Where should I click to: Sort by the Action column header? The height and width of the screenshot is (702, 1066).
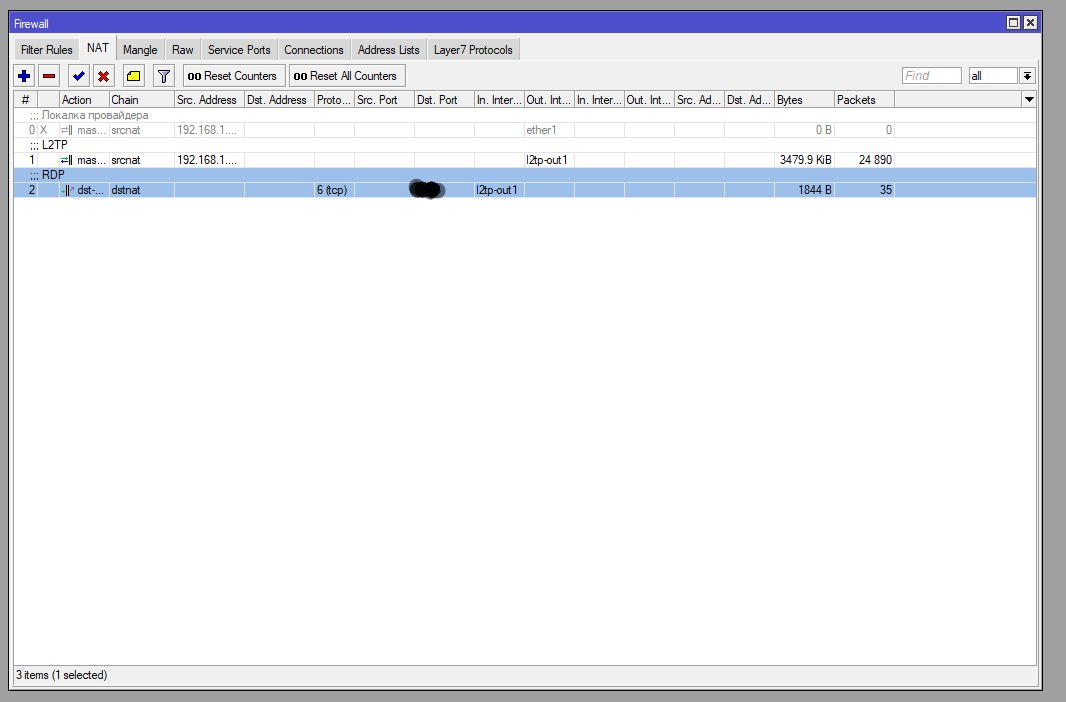pos(84,100)
